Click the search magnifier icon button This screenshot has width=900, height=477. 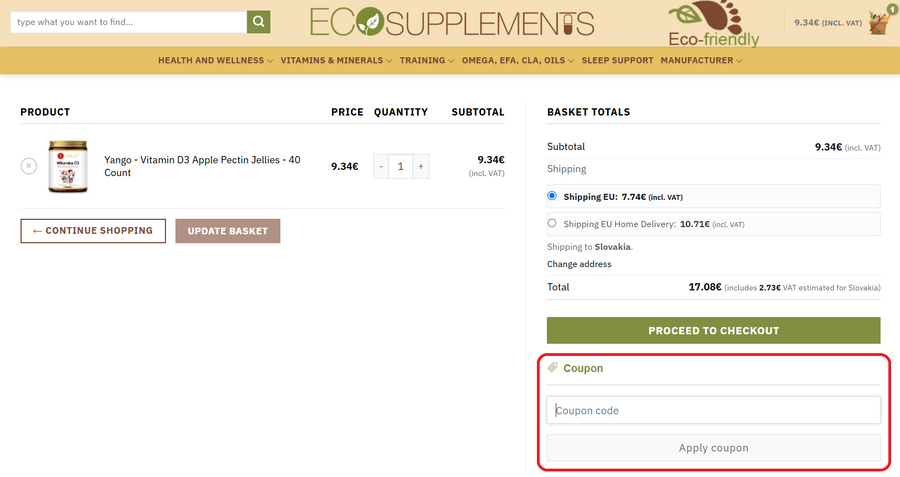[258, 22]
